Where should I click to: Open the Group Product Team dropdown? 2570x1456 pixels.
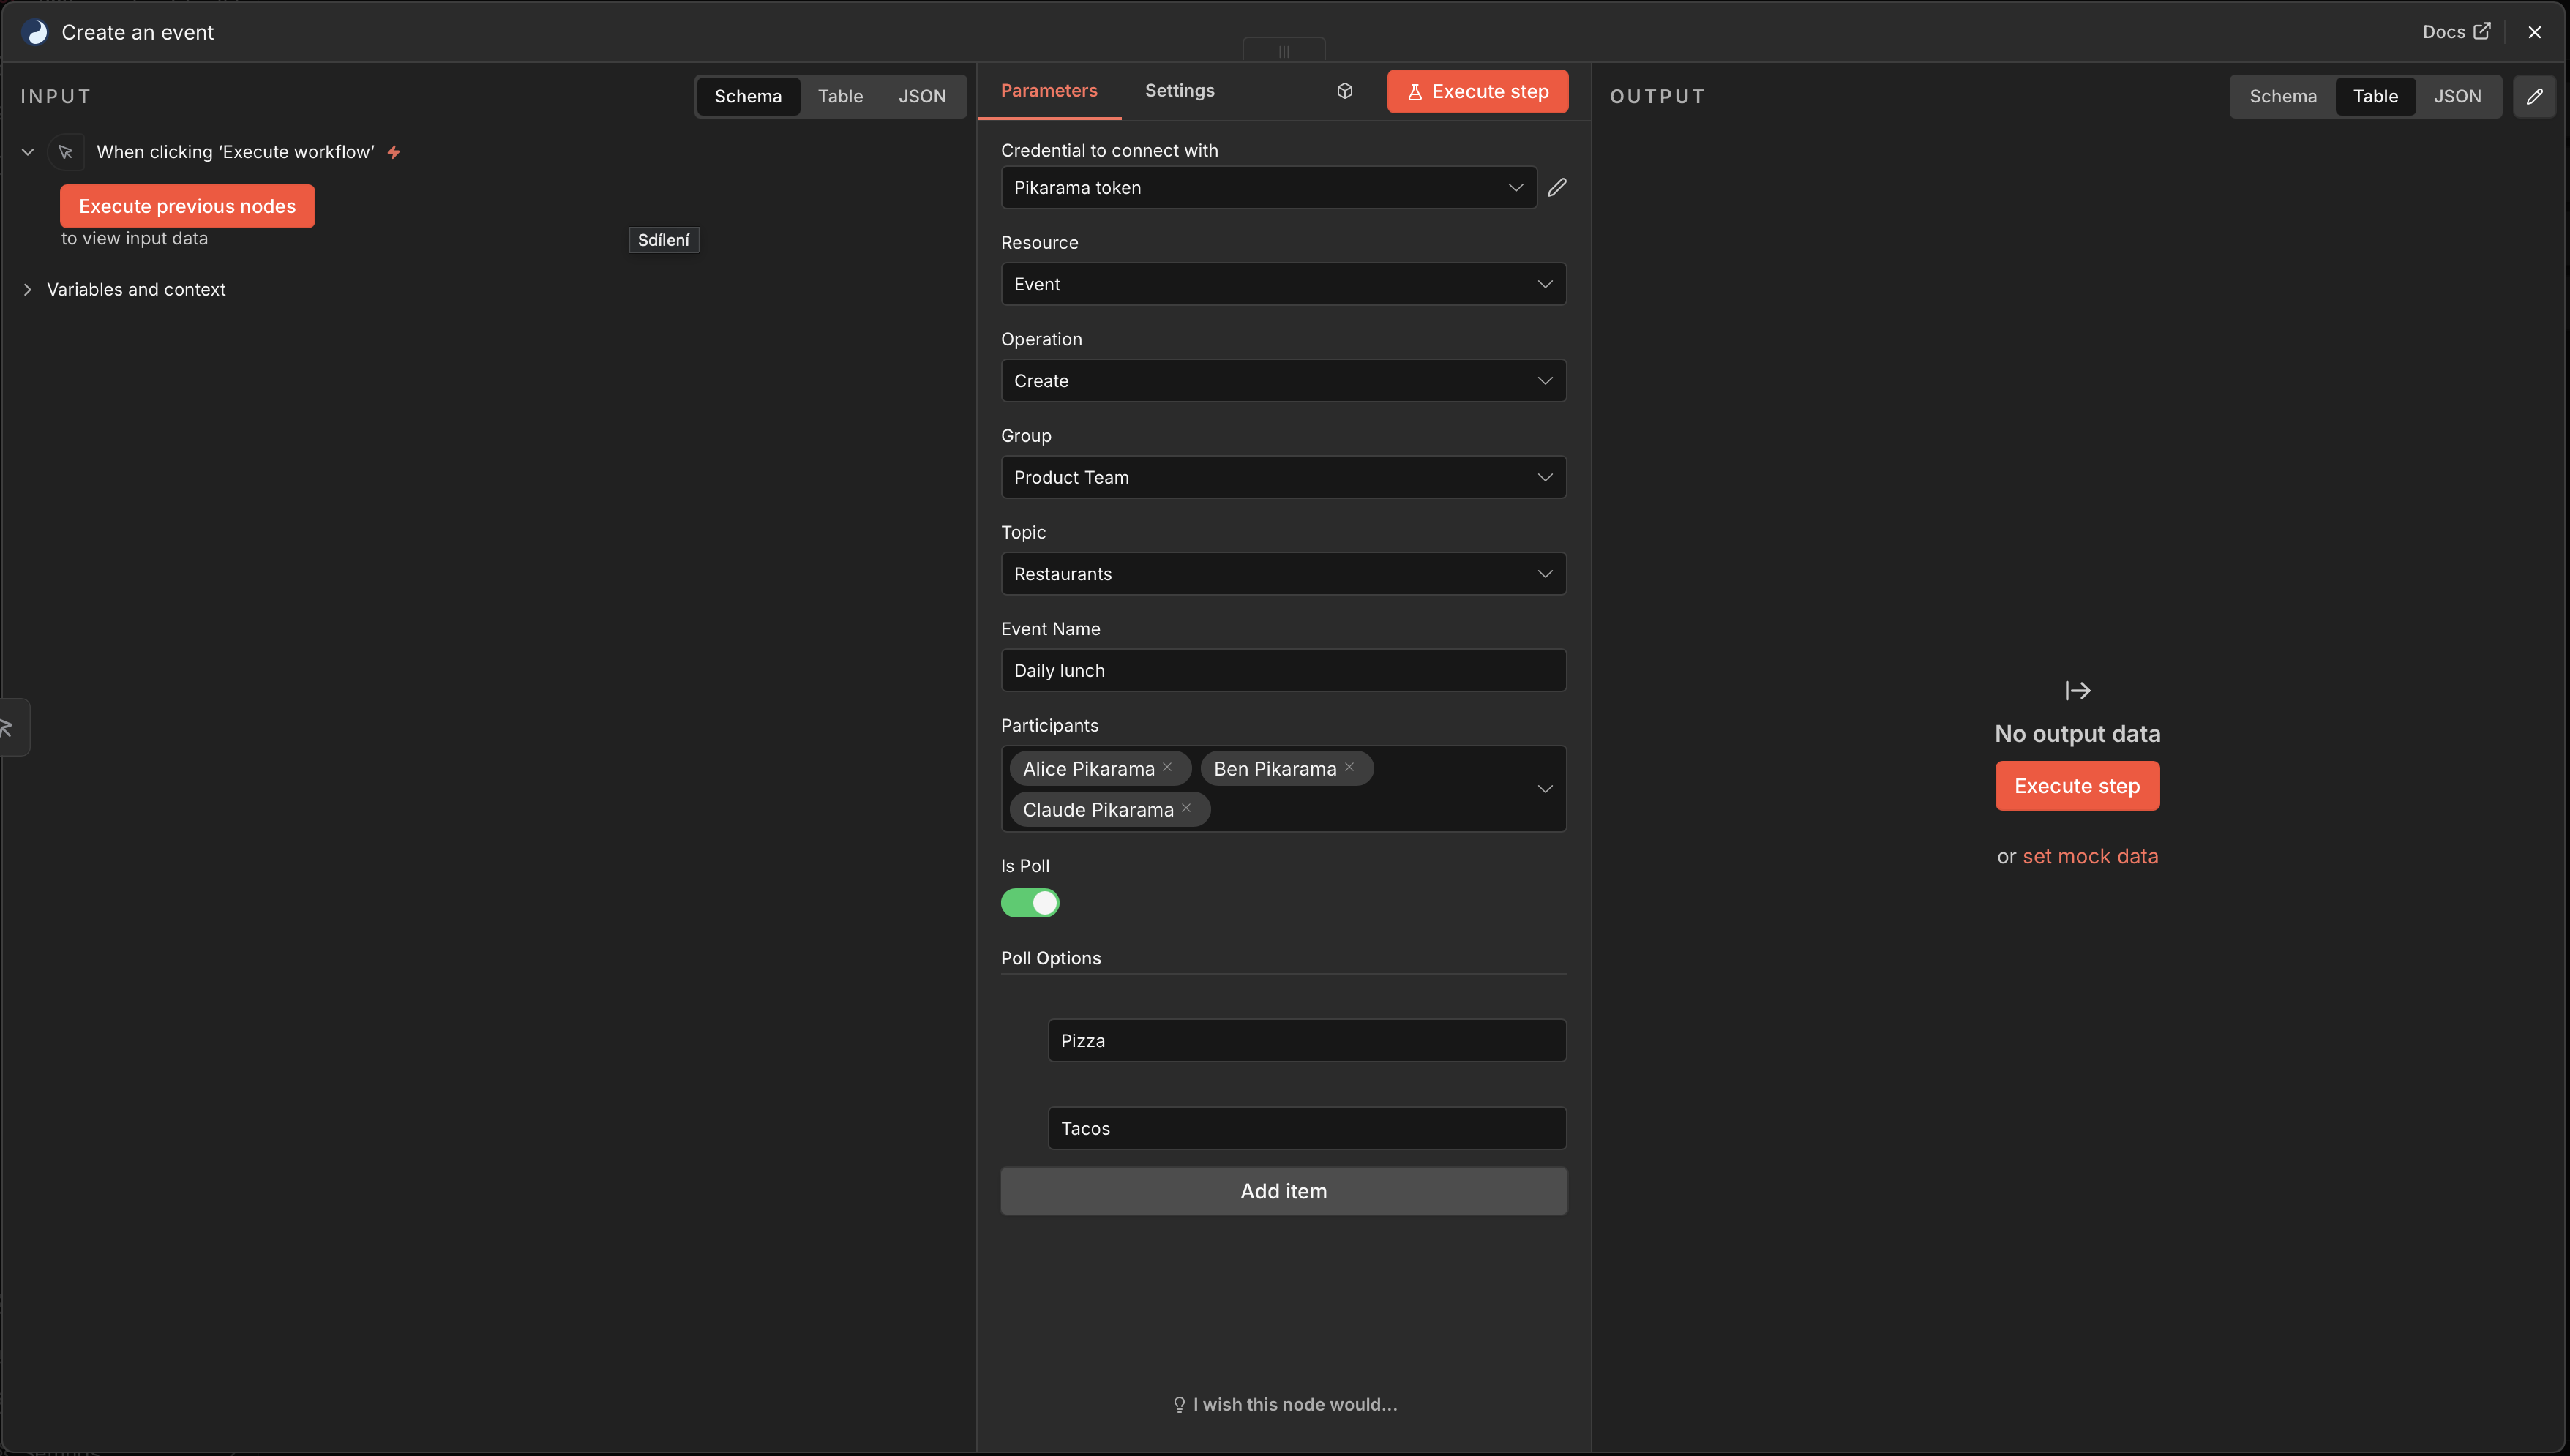[1283, 477]
